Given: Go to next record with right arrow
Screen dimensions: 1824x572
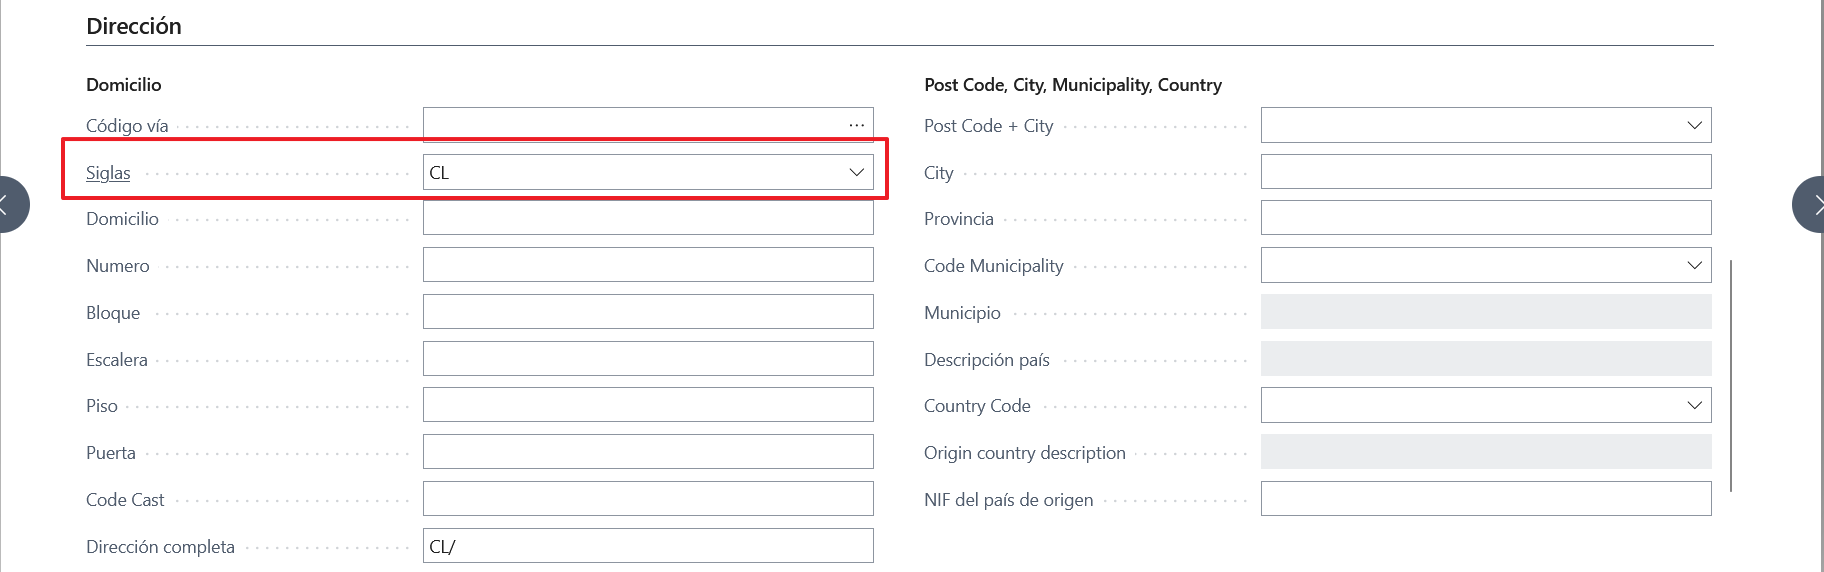Looking at the screenshot, I should [x=1812, y=205].
